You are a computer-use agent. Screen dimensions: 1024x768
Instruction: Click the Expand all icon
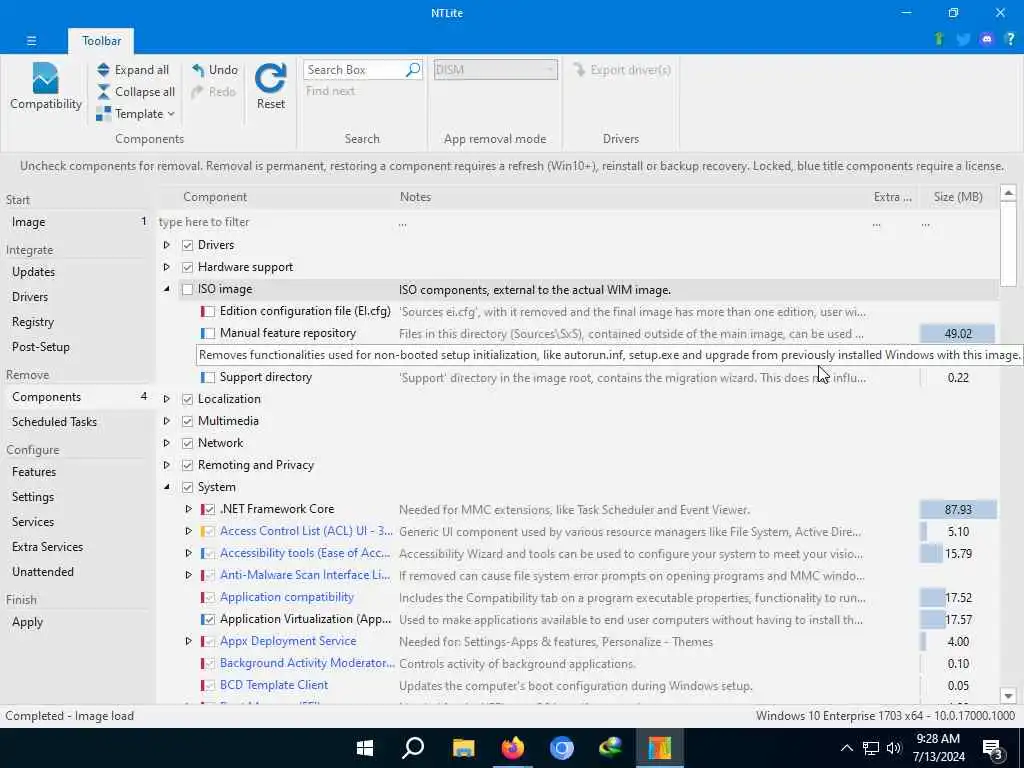click(x=103, y=69)
